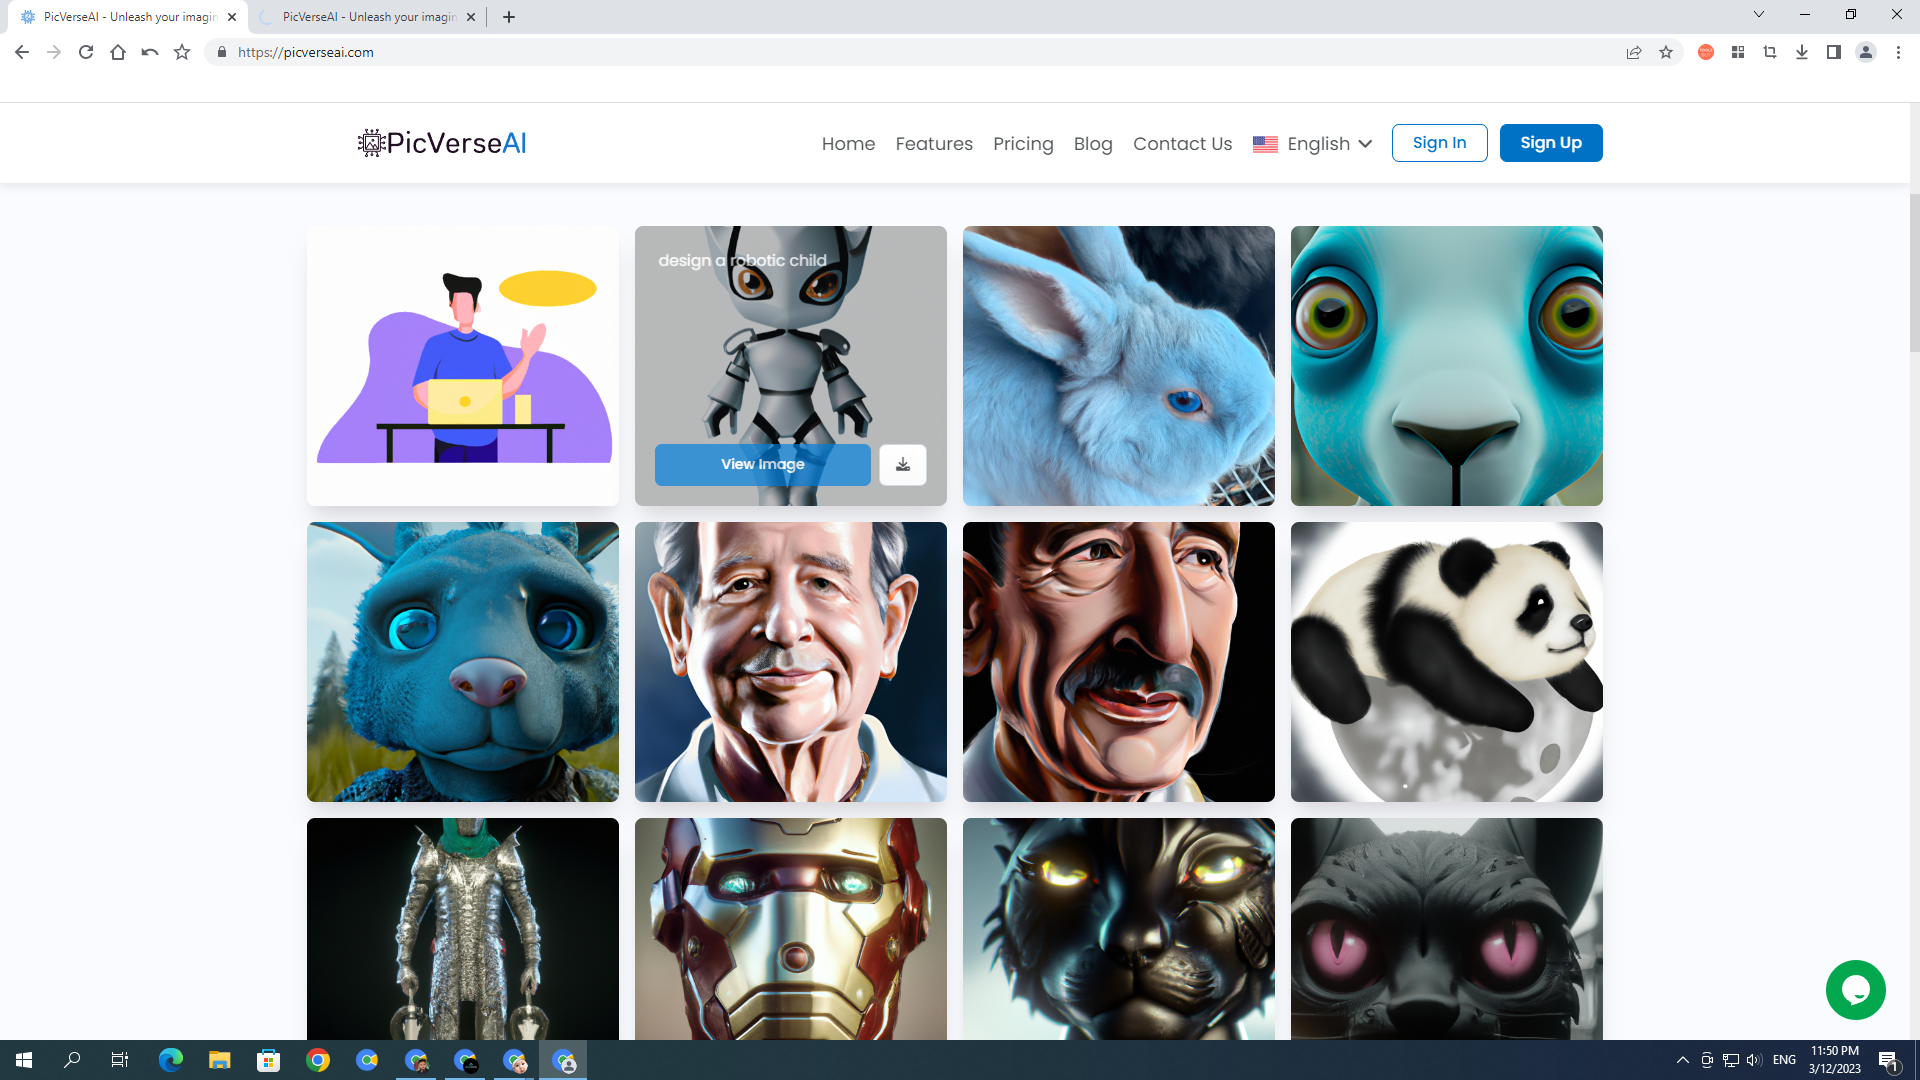Open Task View on taskbar
Screen dimensions: 1920x1080
(x=120, y=1060)
